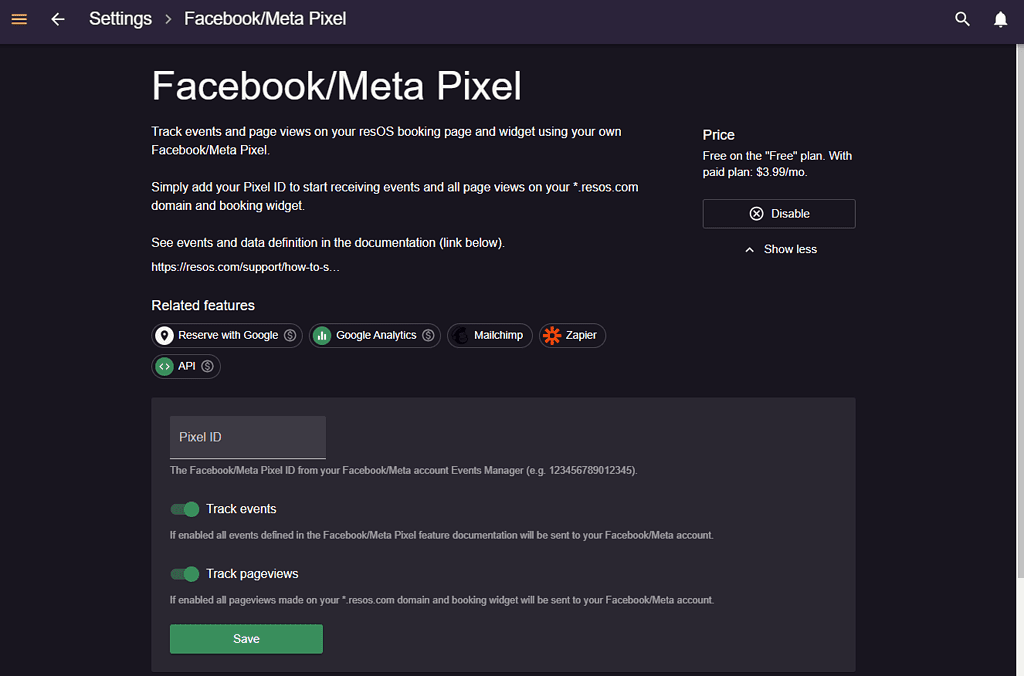The image size is (1024, 676).
Task: Open the Zapier feature chip
Action: [572, 335]
